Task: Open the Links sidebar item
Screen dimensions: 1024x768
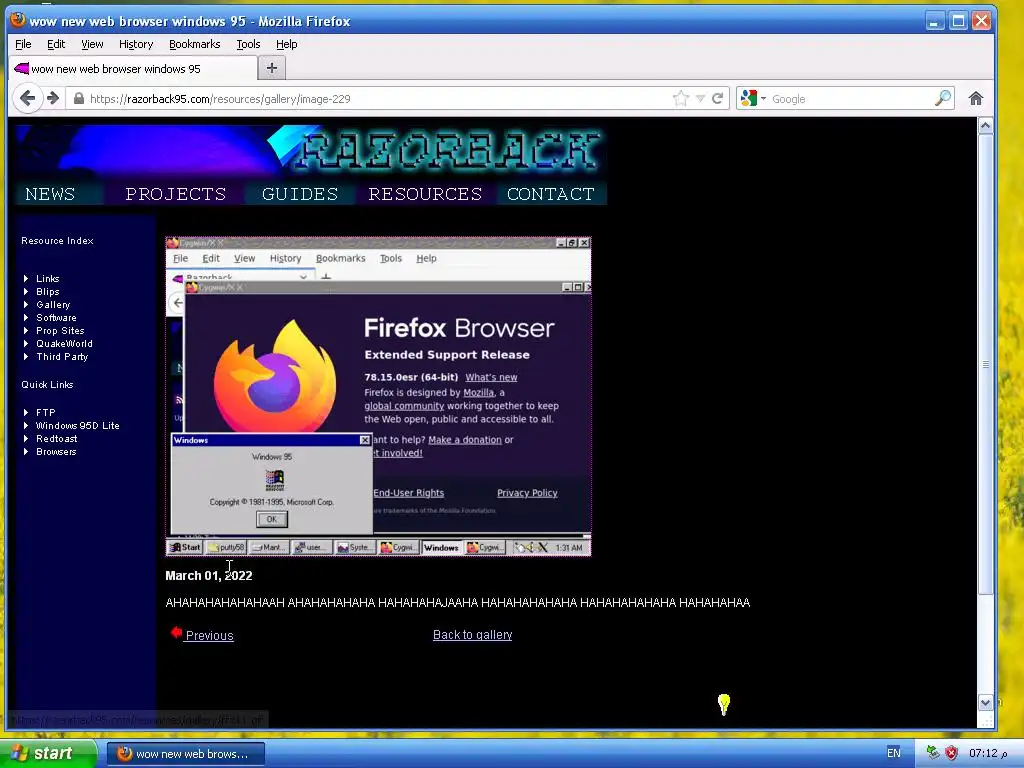Action: coord(48,278)
